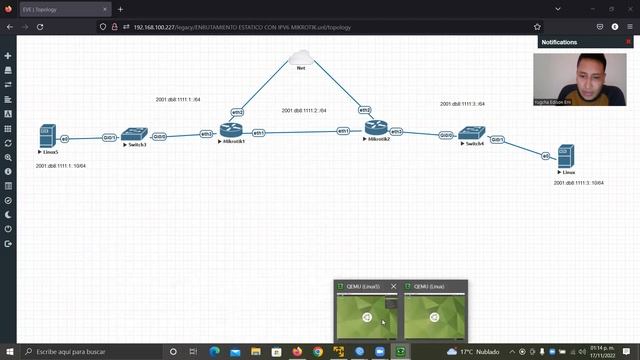Toggle Lock lab check-circle icon
The height and width of the screenshot is (360, 640).
pyautogui.click(x=8, y=200)
